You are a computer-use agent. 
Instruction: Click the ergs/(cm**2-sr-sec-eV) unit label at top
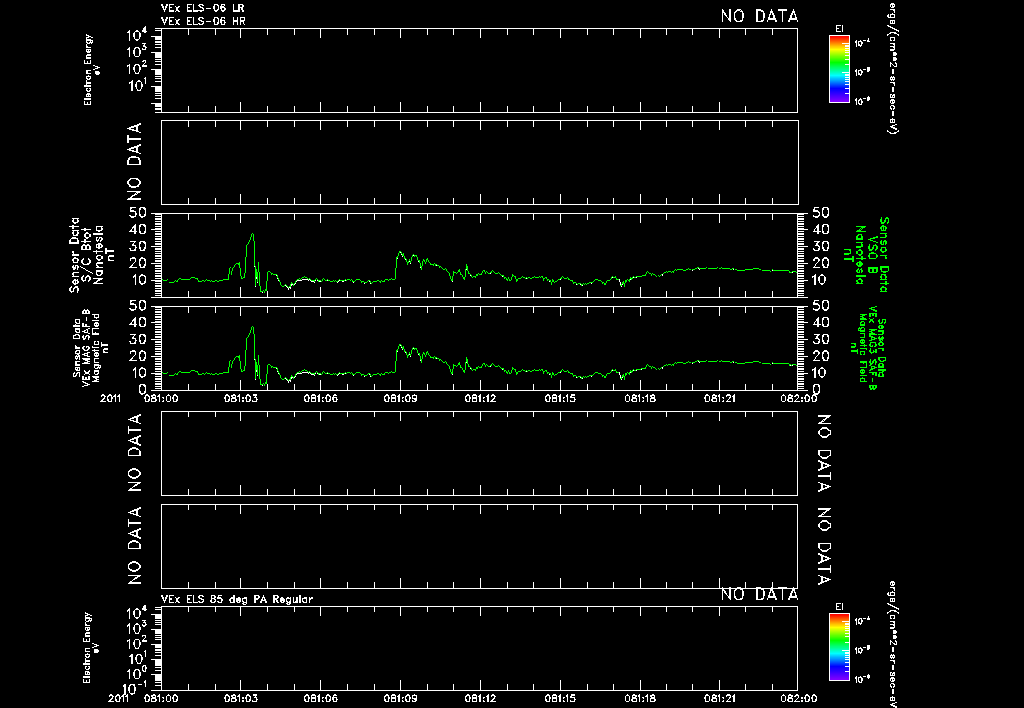tap(893, 68)
